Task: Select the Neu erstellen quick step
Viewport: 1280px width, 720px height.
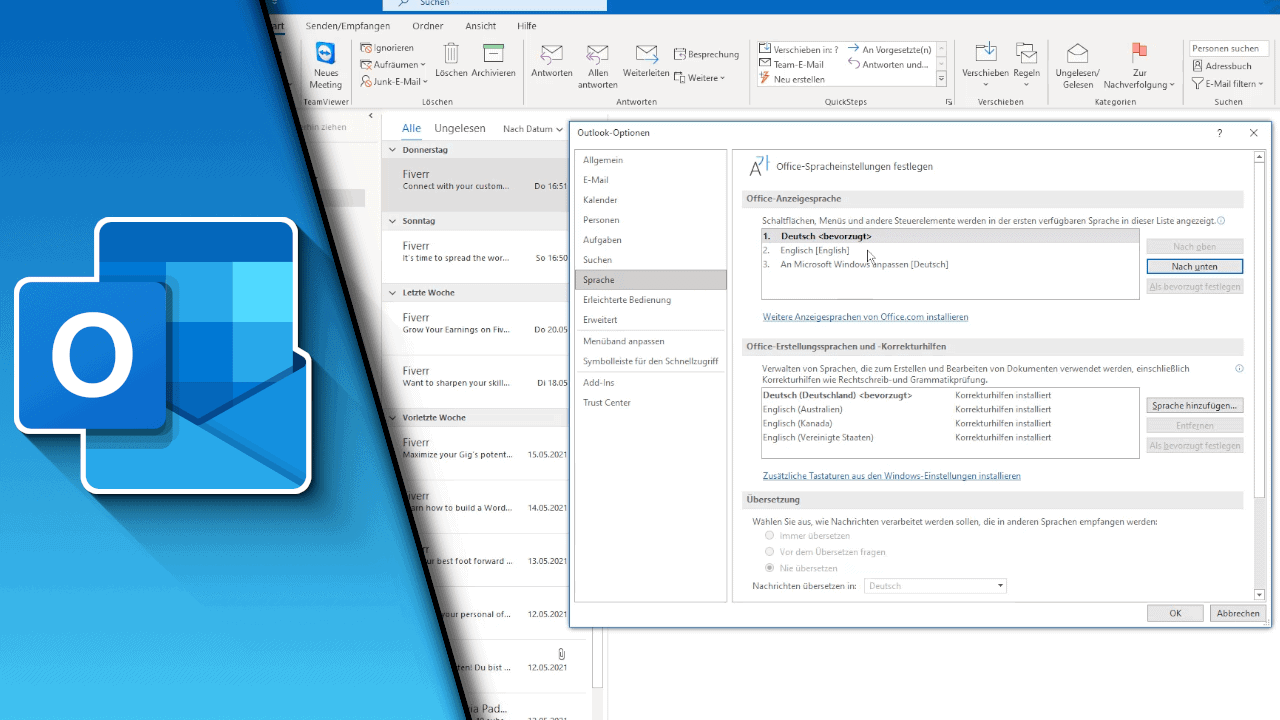Action: [792, 79]
